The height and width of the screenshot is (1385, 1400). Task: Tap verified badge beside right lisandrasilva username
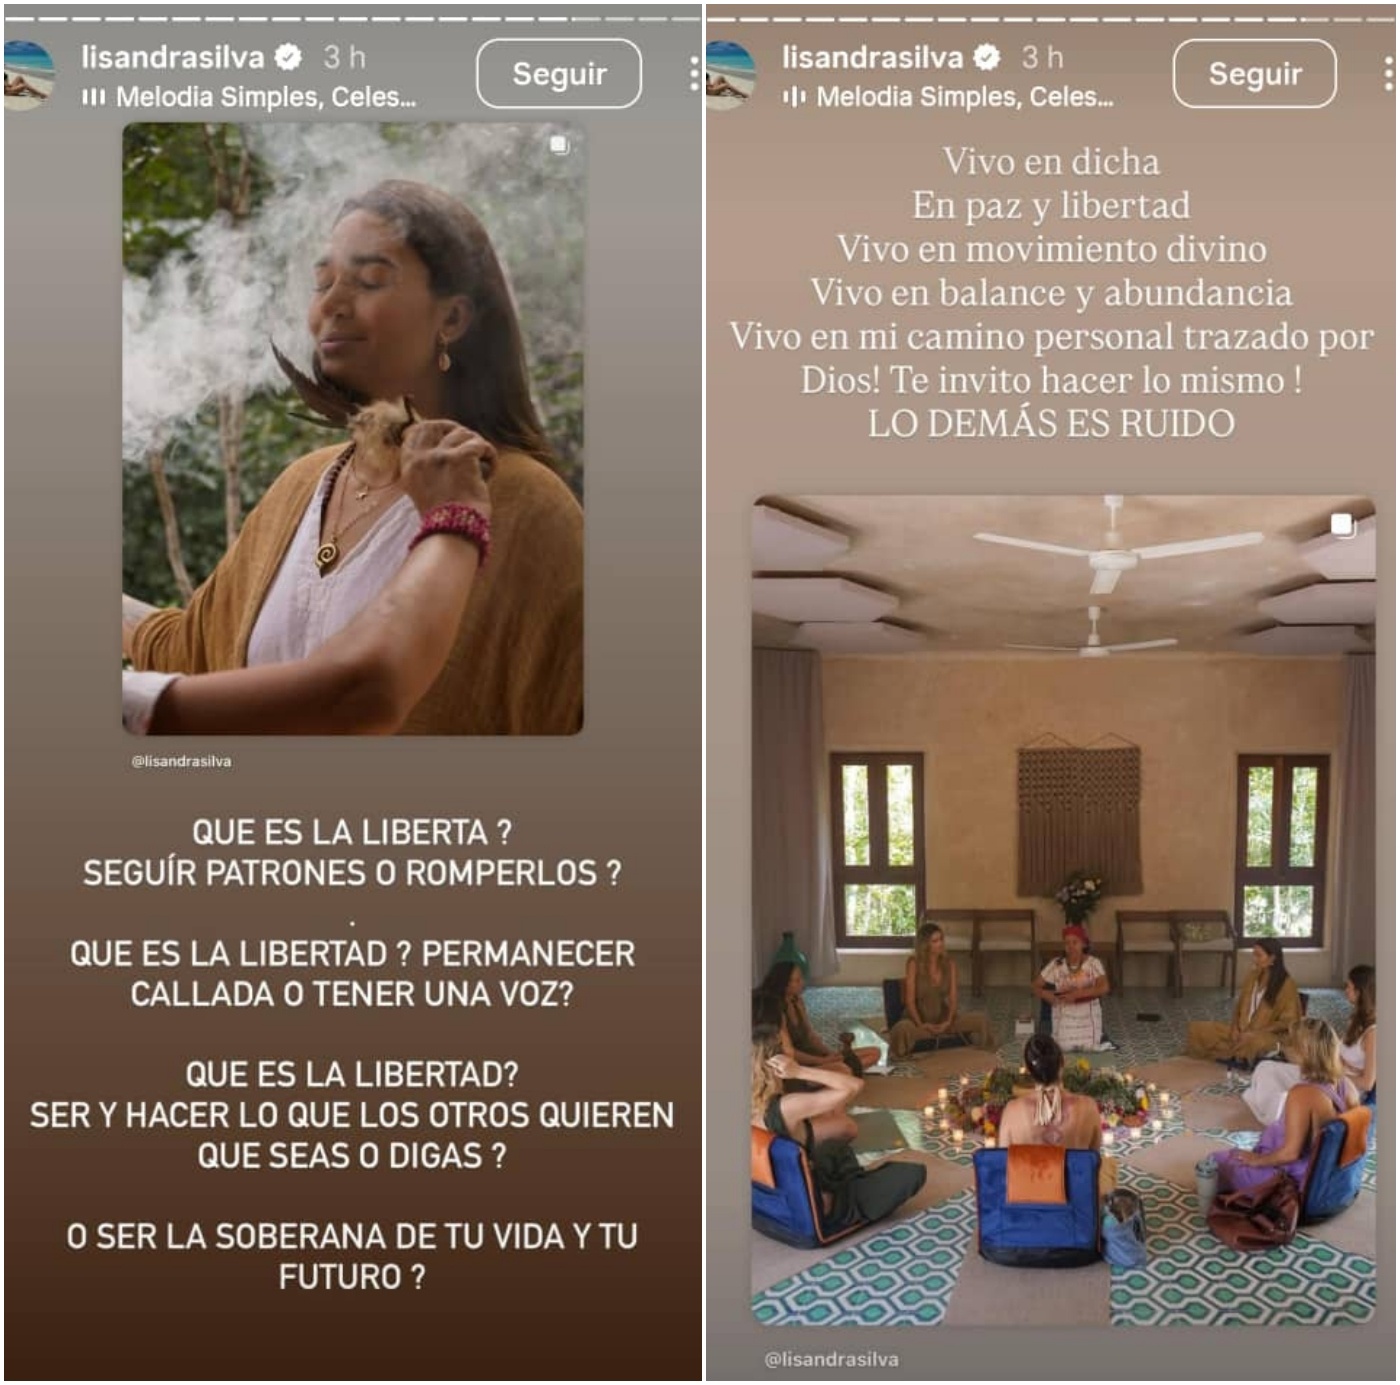coord(987,58)
